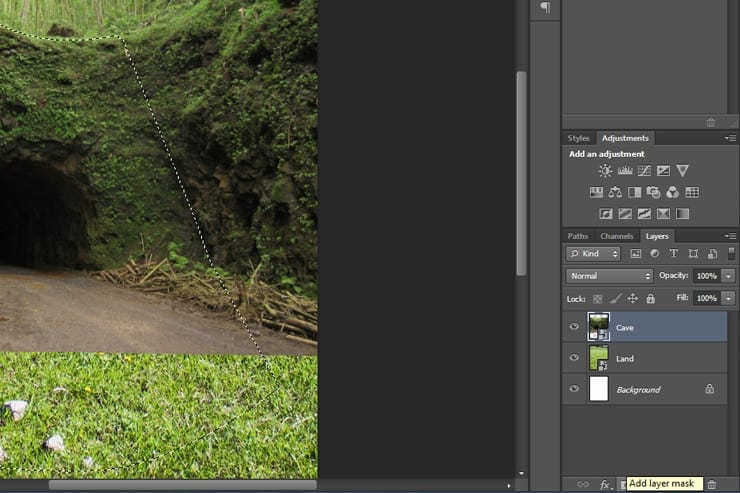Filter layers for type layers
The height and width of the screenshot is (493, 740).
pos(673,254)
